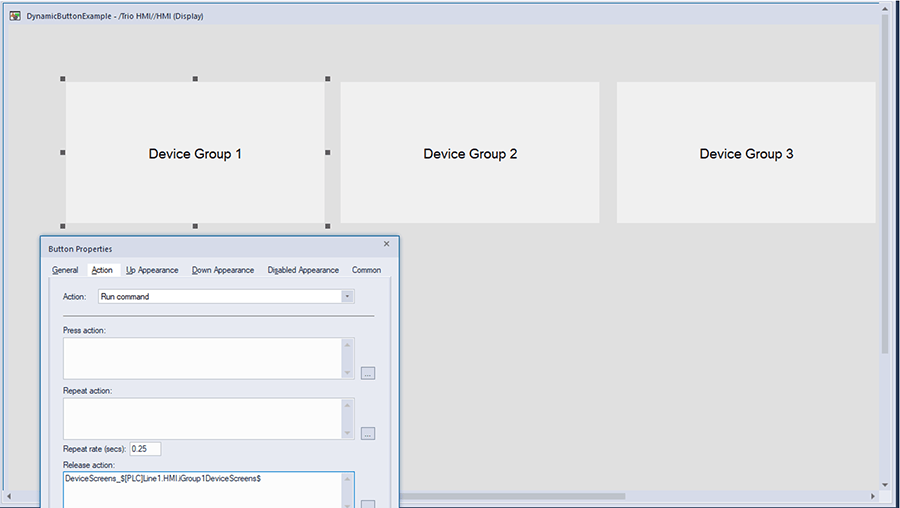Click Release action box scroll up arrow
This screenshot has height=508, width=900.
tap(347, 479)
